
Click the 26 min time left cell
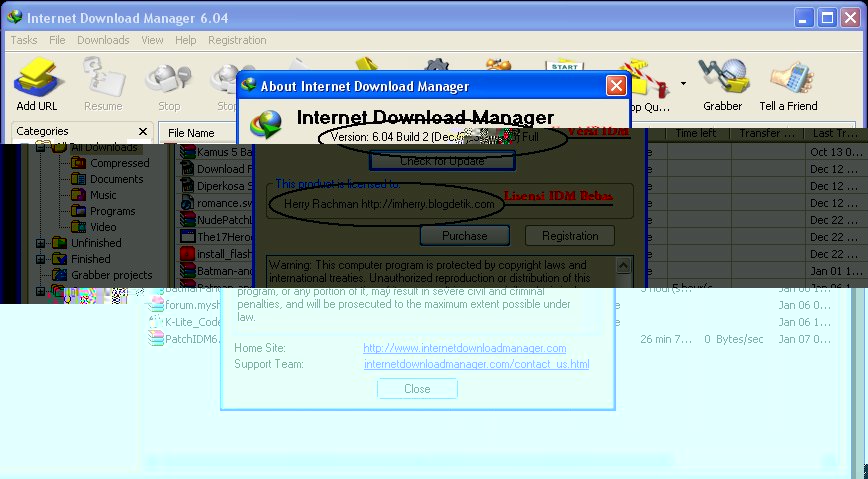[x=666, y=339]
